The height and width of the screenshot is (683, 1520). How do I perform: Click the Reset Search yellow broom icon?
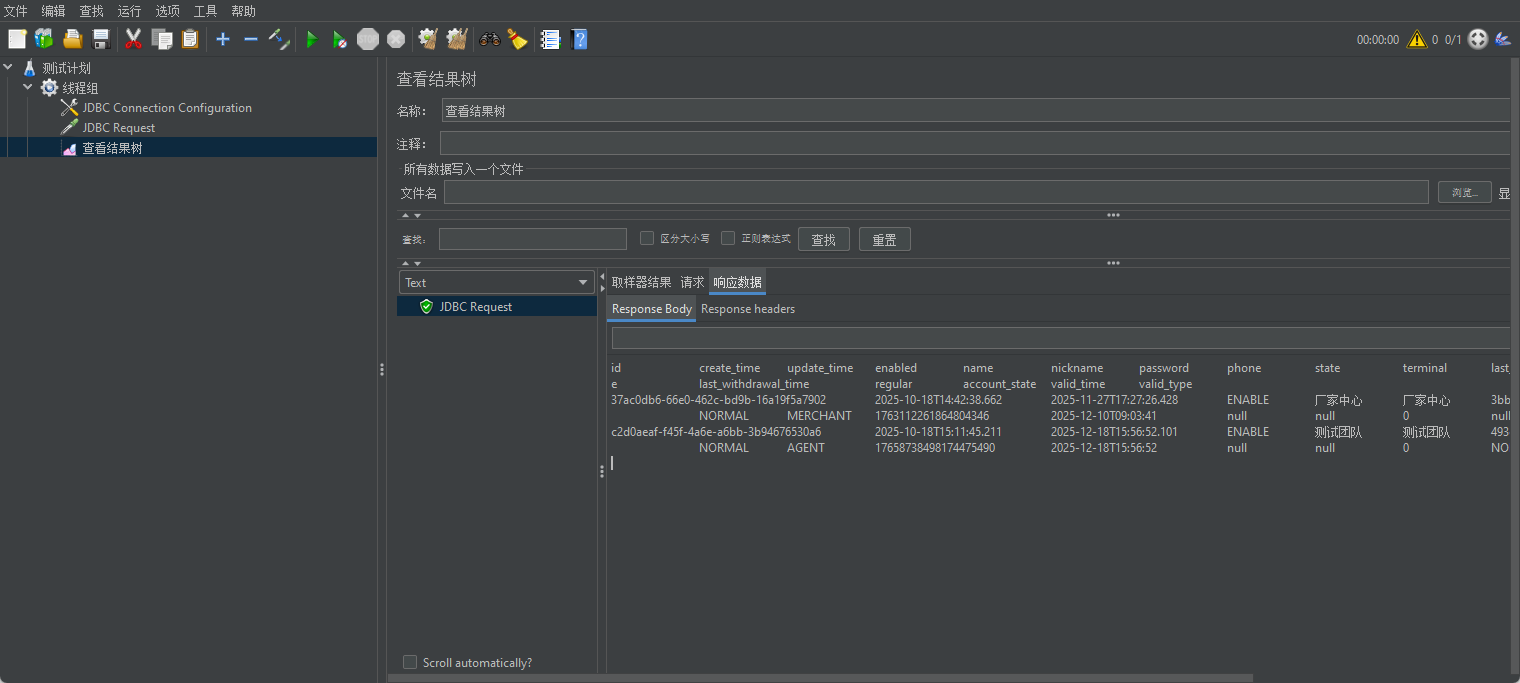tap(517, 39)
